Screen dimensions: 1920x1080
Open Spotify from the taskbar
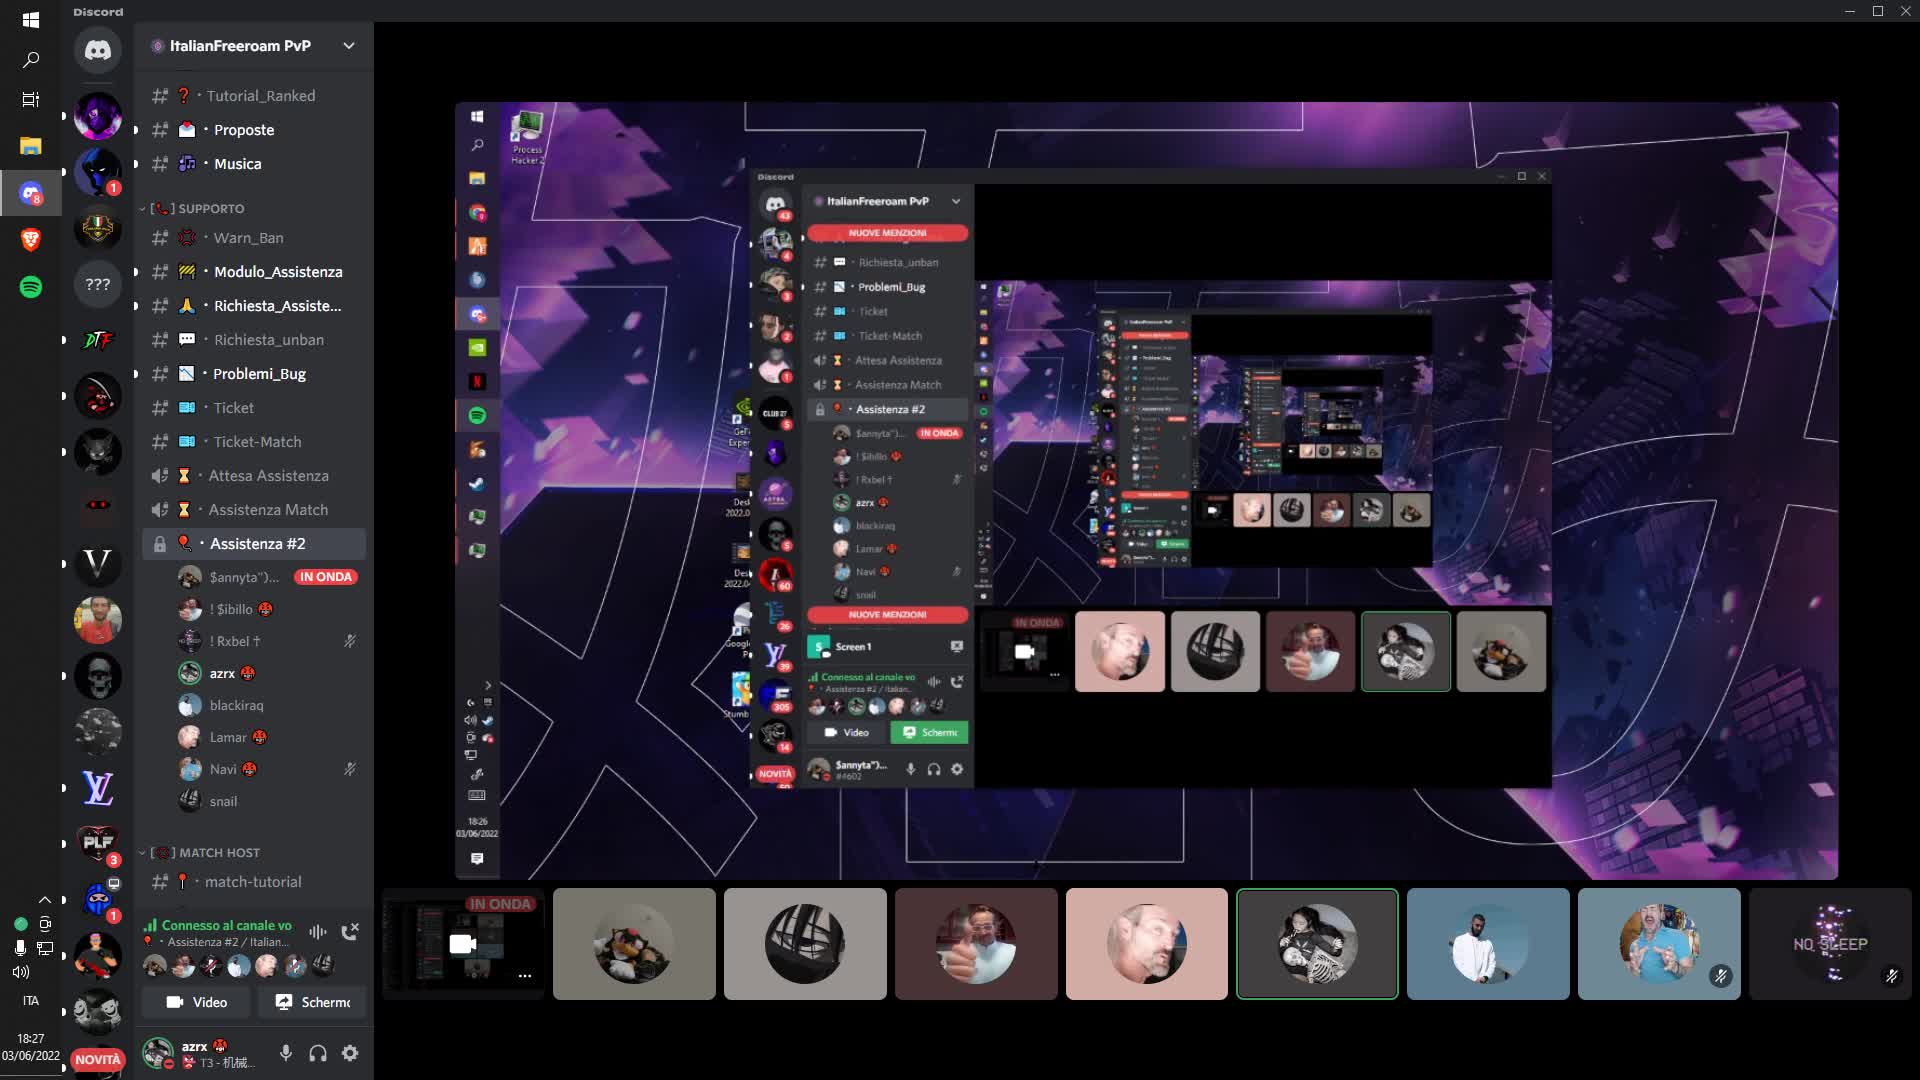[31, 287]
